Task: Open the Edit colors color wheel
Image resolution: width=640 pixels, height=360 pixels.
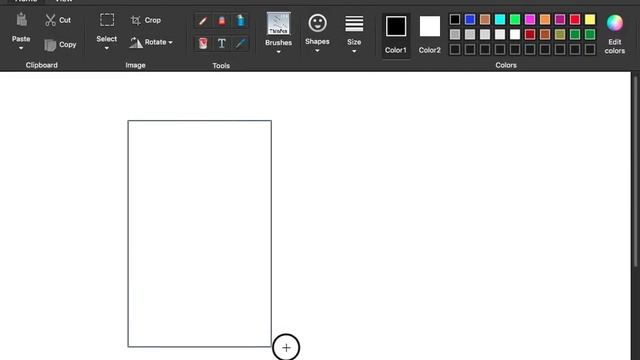Action: [x=615, y=23]
